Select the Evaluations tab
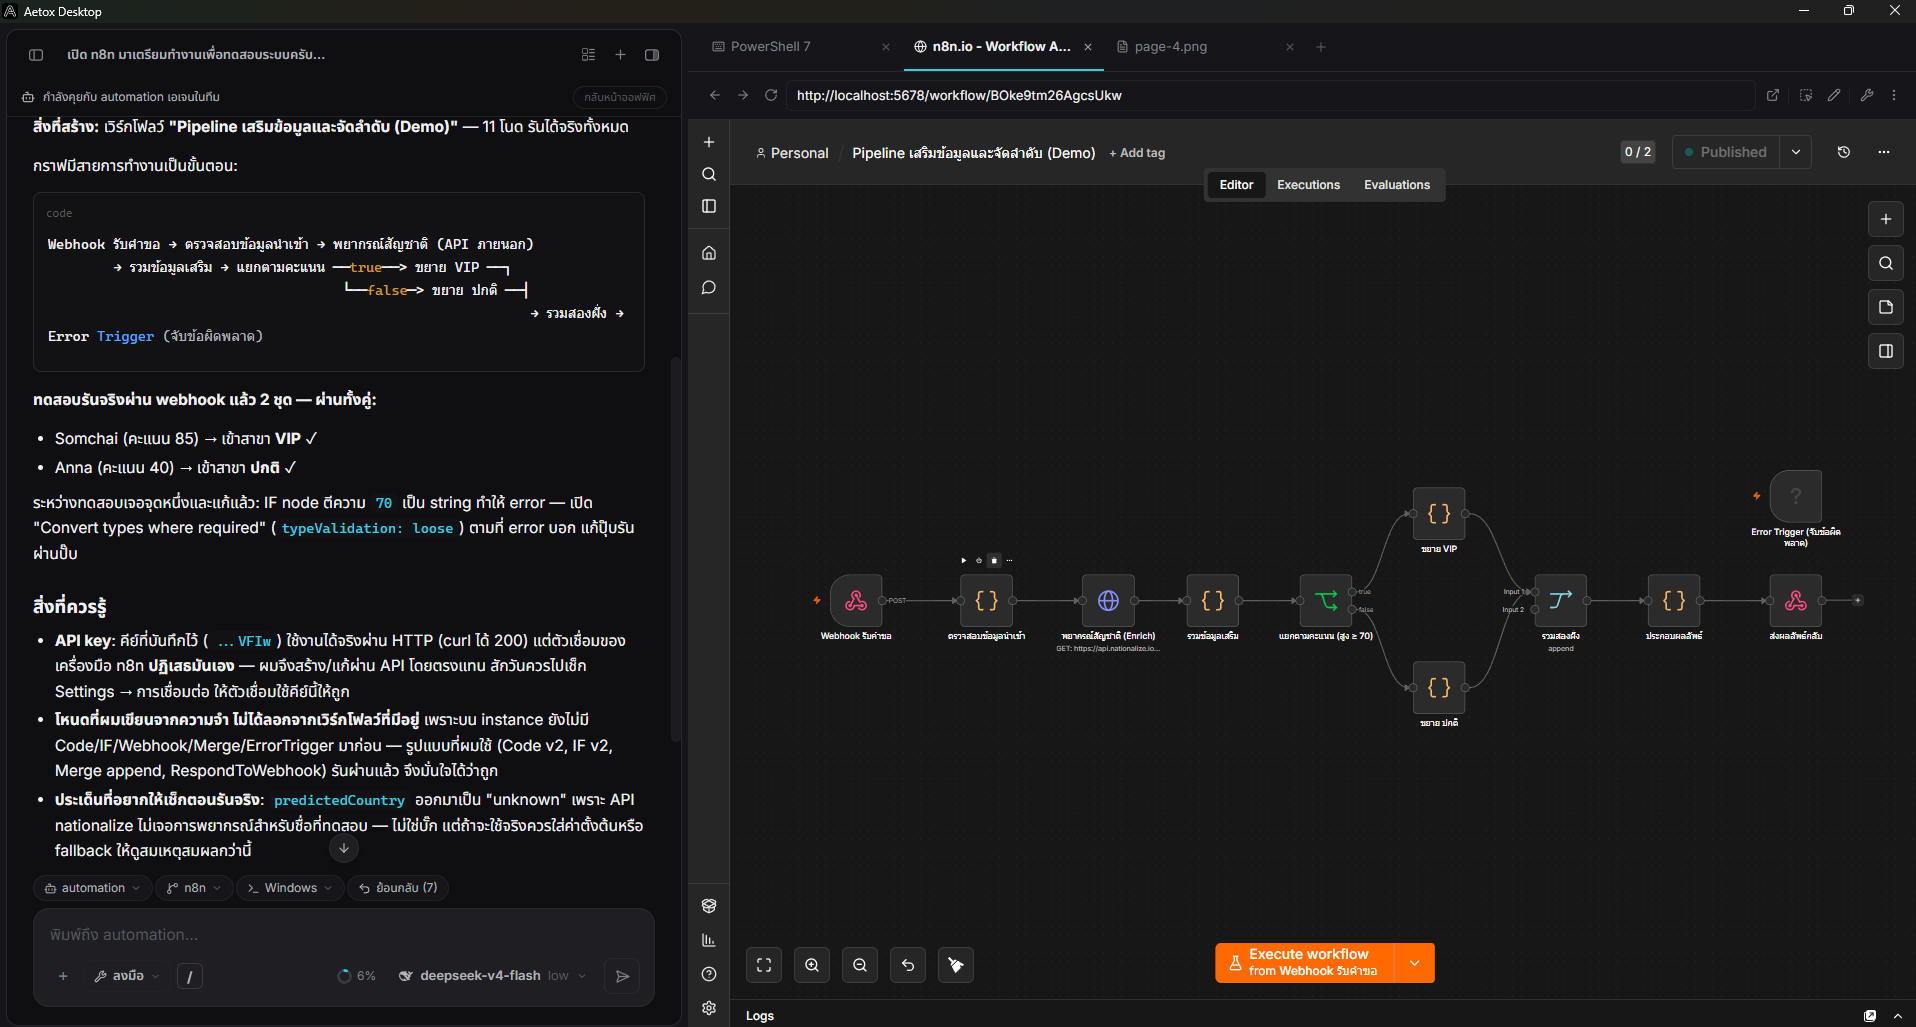Screen dimensions: 1916x1027 point(1397,185)
